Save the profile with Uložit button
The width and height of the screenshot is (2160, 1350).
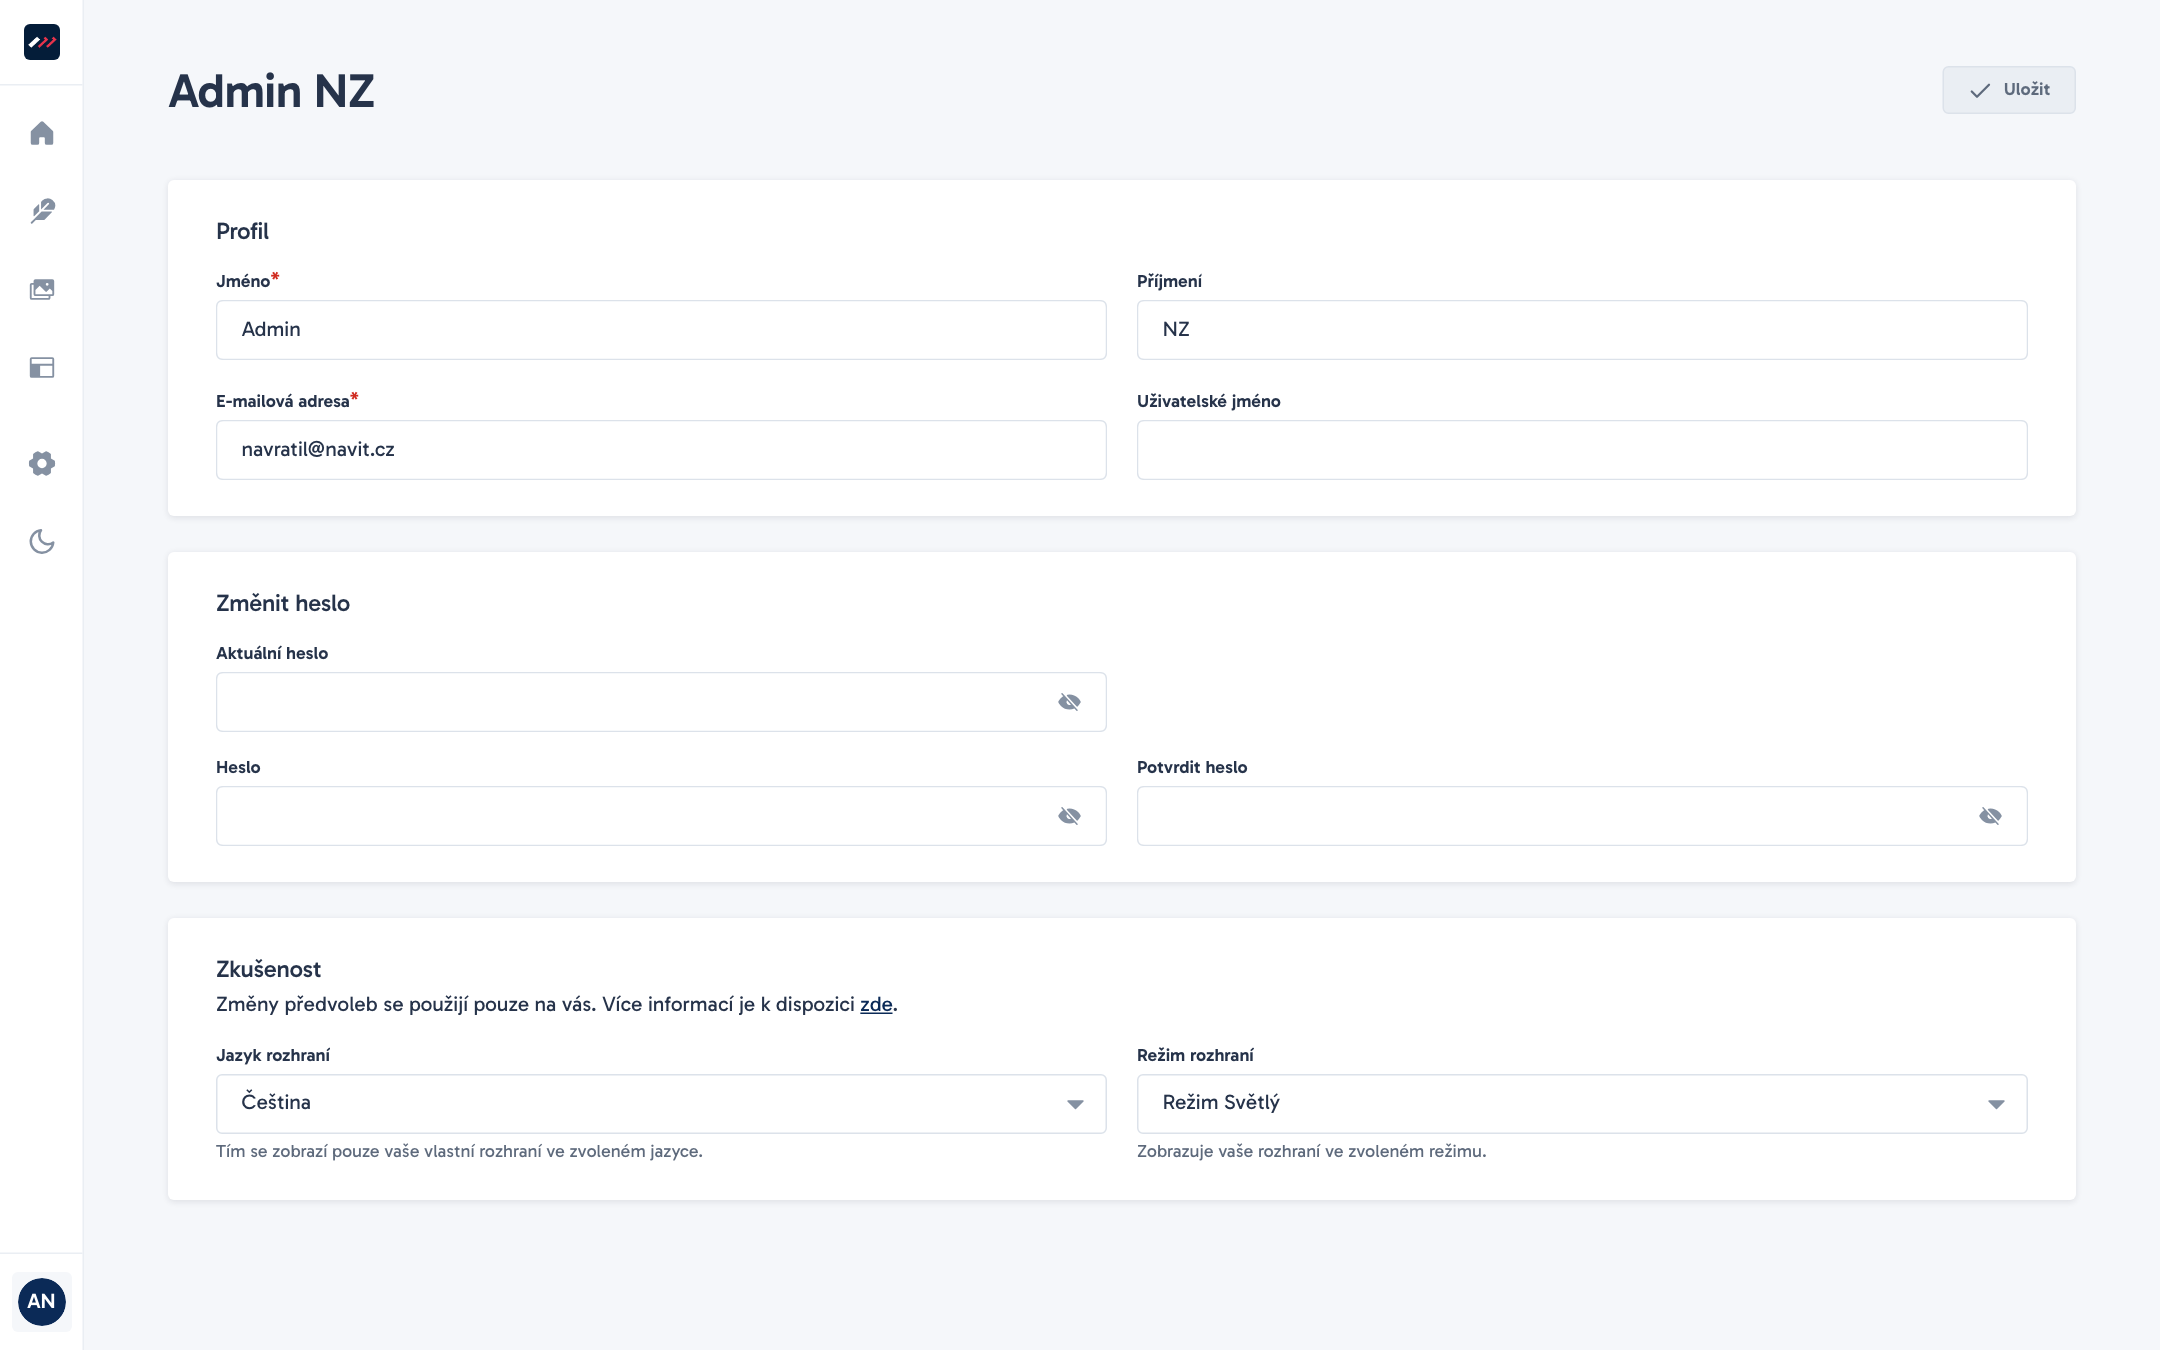pos(2008,90)
